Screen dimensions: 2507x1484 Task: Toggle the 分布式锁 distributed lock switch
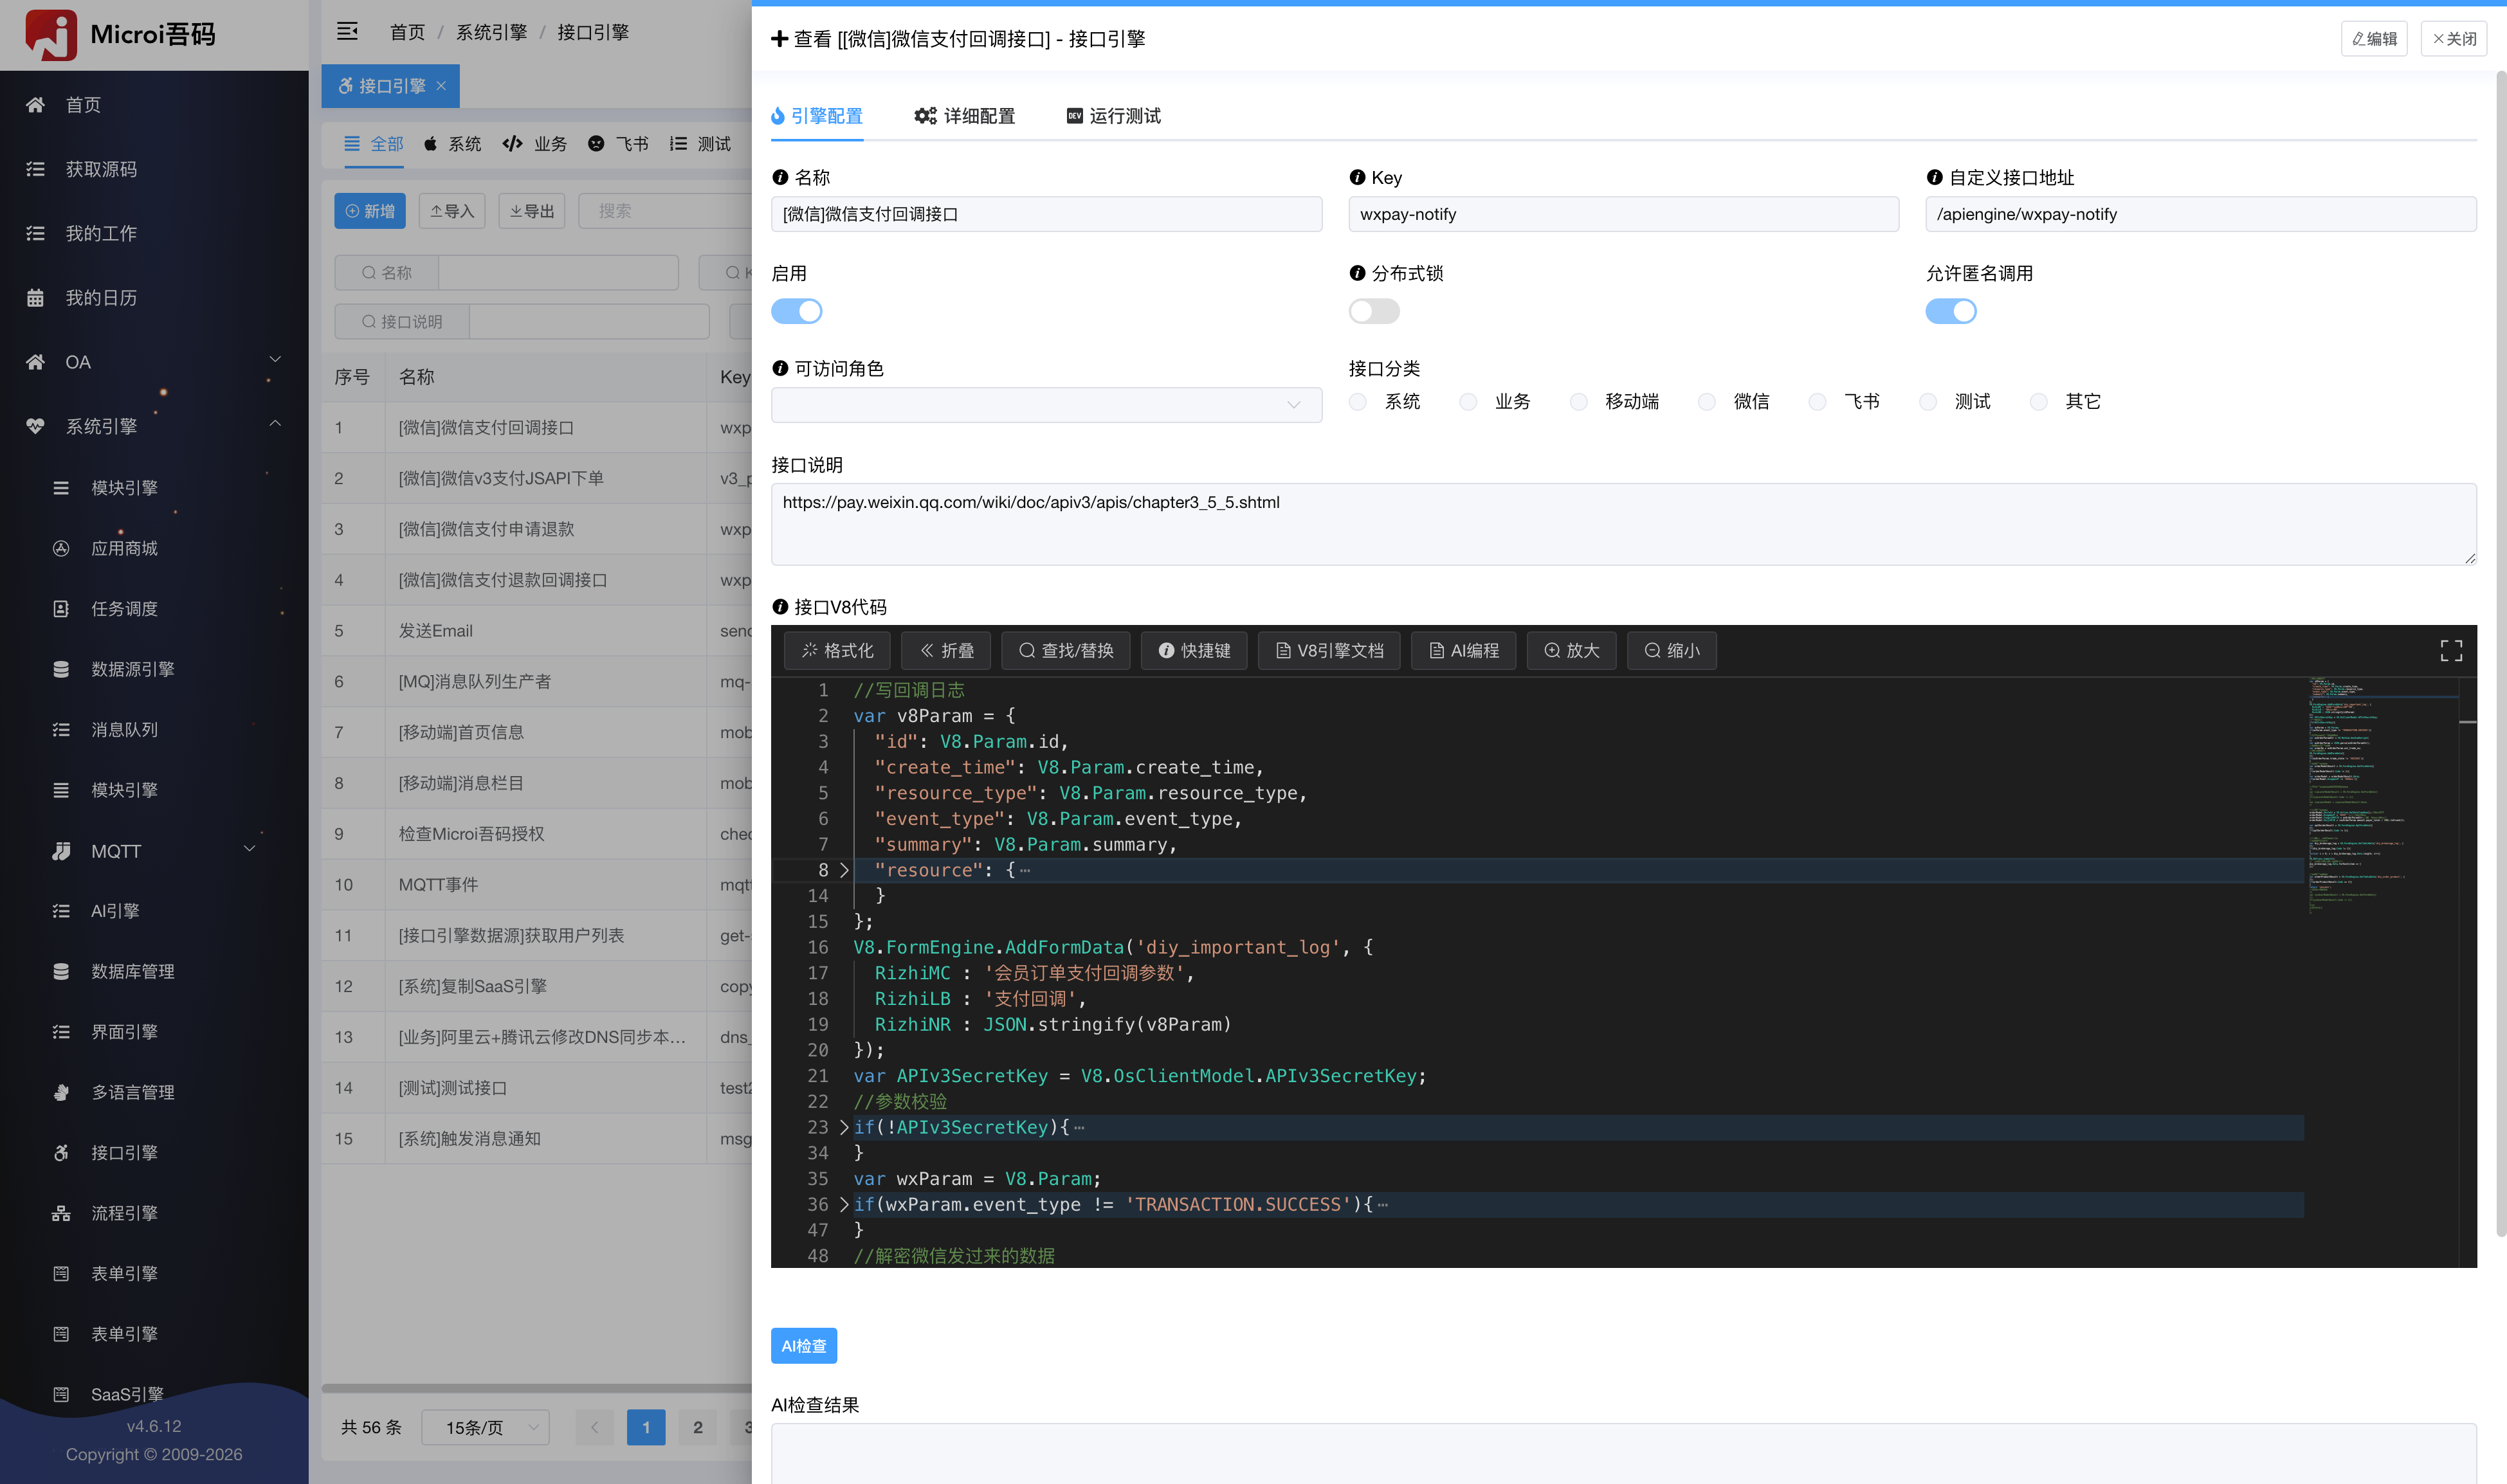click(1374, 312)
